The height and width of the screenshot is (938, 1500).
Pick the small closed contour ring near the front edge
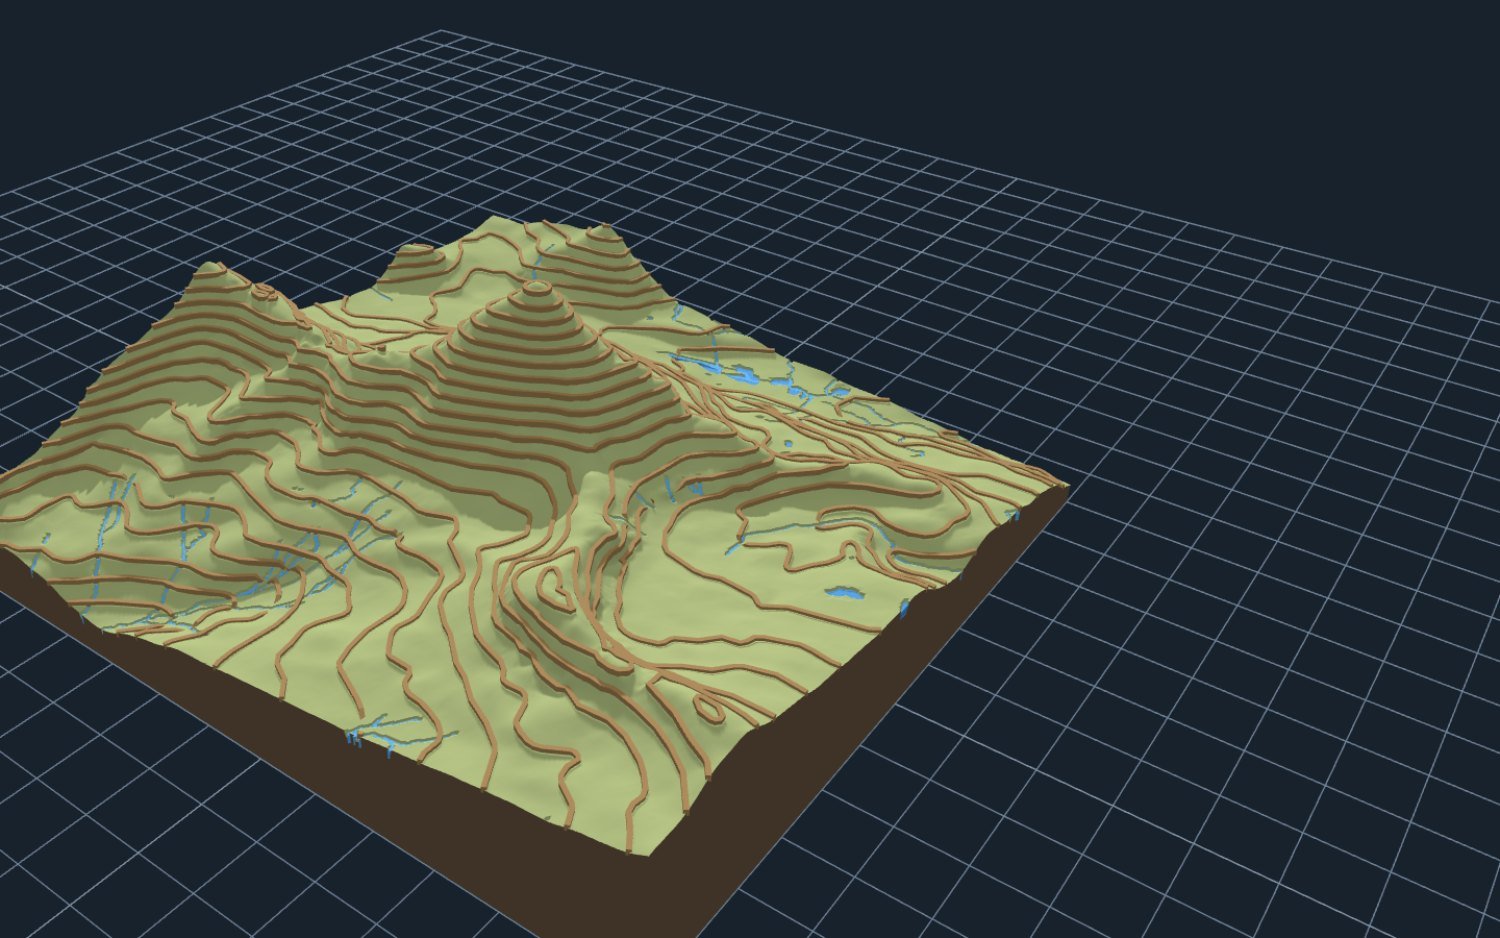709,708
